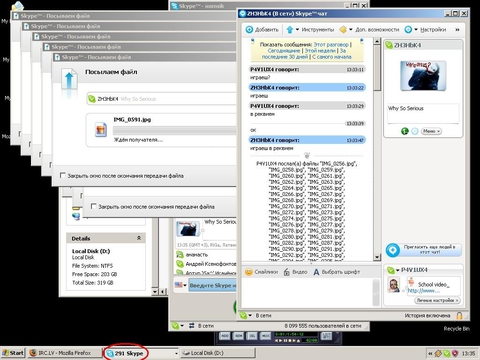Viewport: 480px width, 360px height.
Task: Open the Настройки settings icon in chat toolbar
Action: point(408,30)
